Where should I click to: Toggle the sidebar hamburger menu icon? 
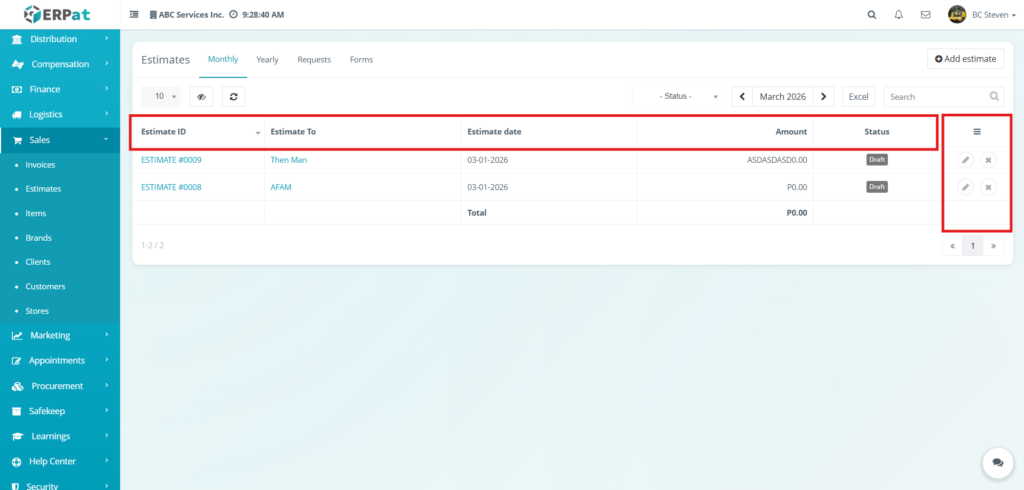[134, 15]
